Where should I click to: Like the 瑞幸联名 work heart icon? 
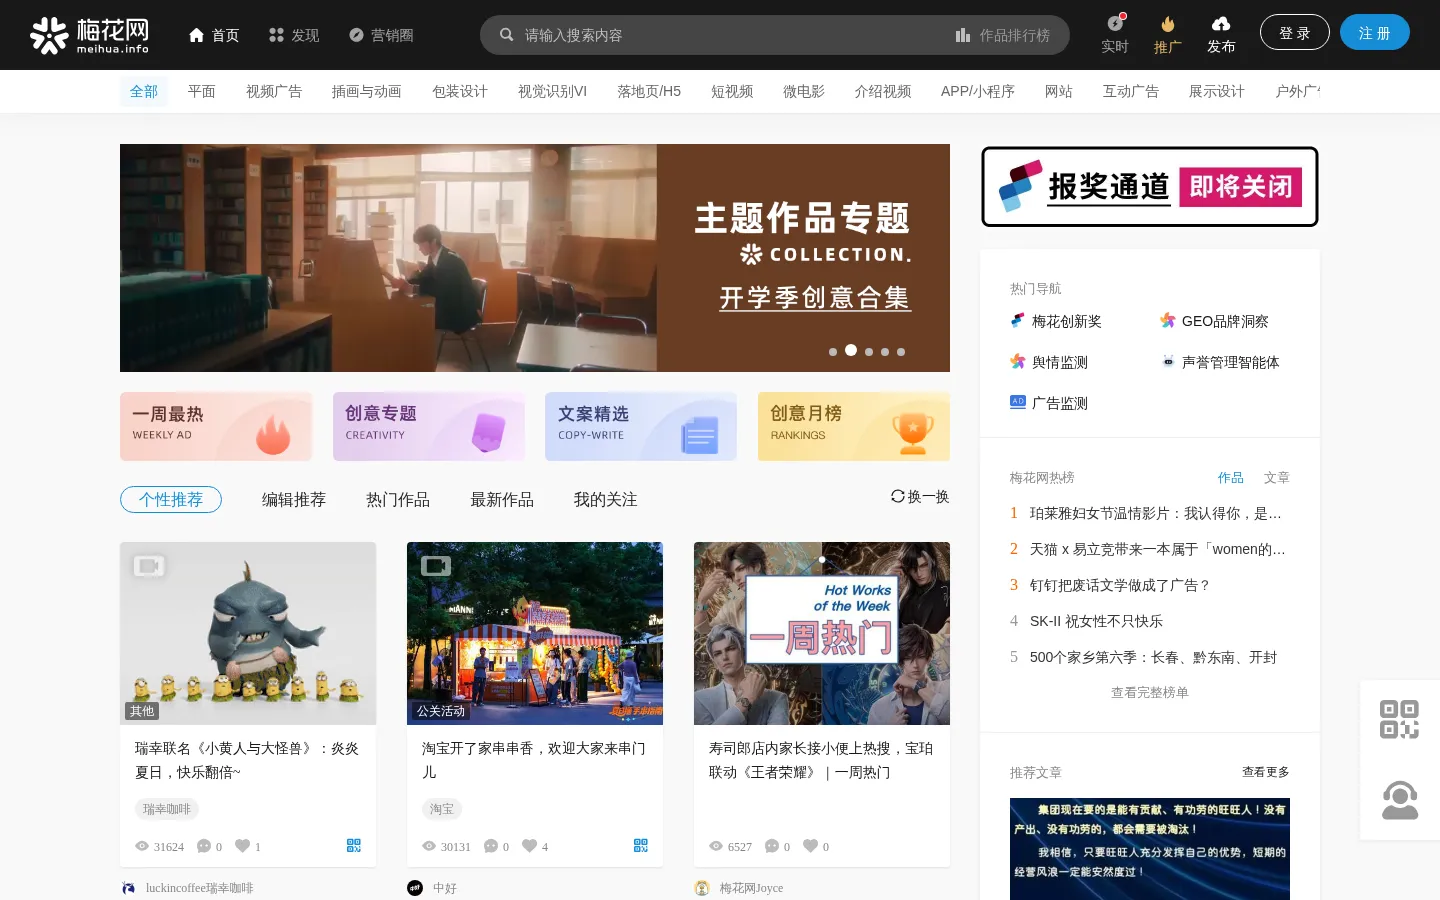tap(242, 846)
